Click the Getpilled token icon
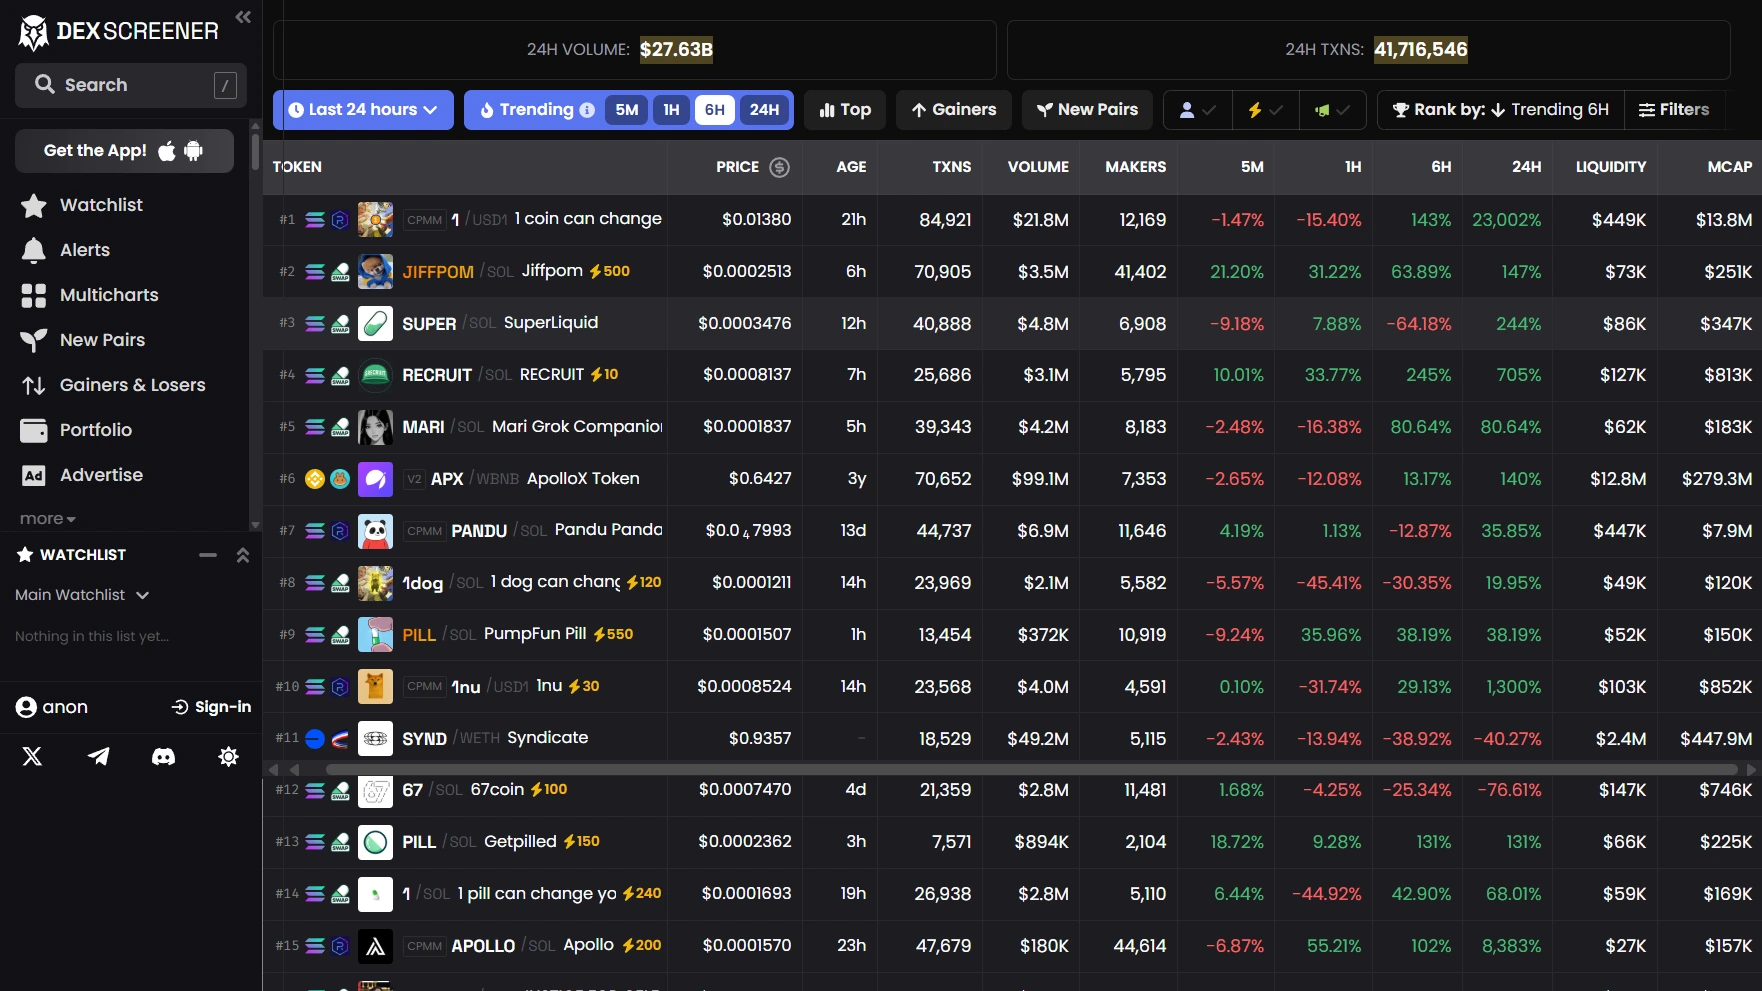1762x991 pixels. (x=375, y=842)
